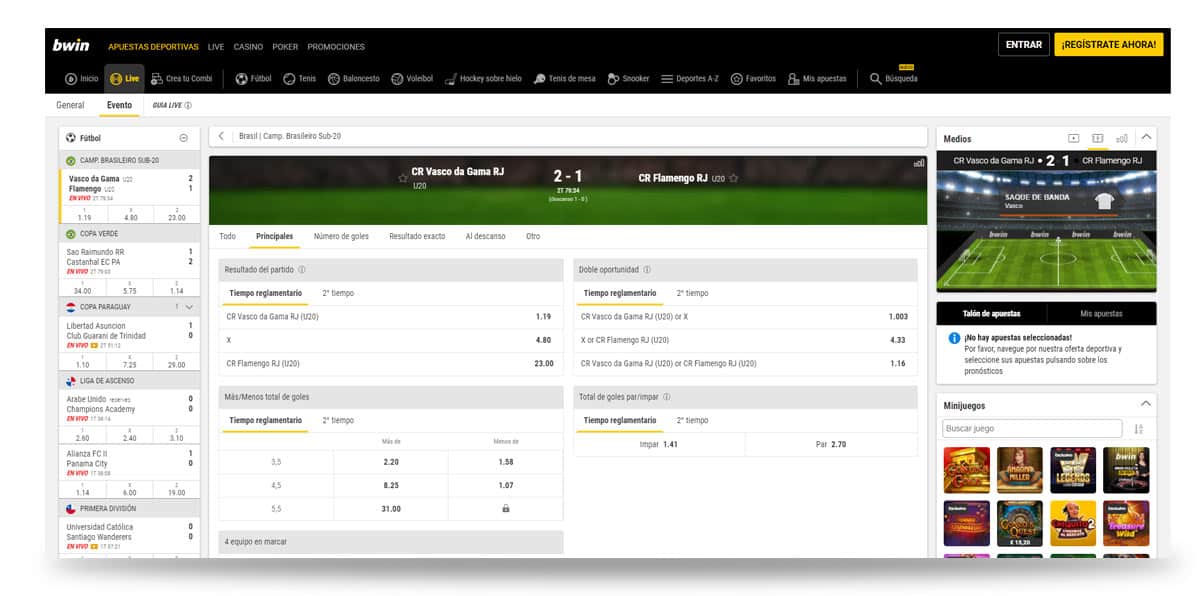Viewport: 1200px width, 596px height.
Task: Bet on draw X at 4.80
Action: 390,340
